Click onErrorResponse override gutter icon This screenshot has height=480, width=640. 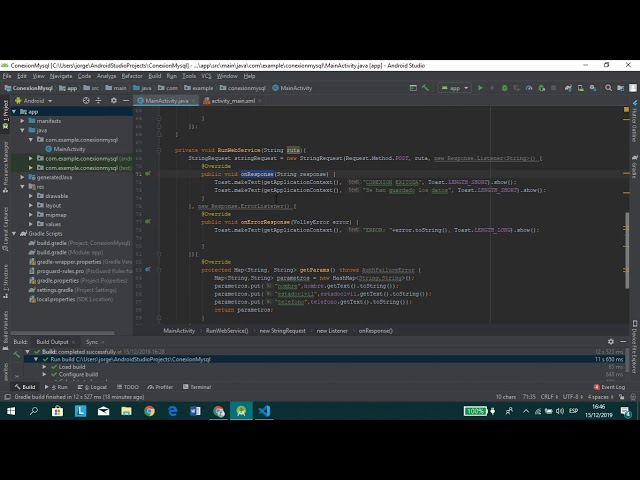click(x=148, y=222)
